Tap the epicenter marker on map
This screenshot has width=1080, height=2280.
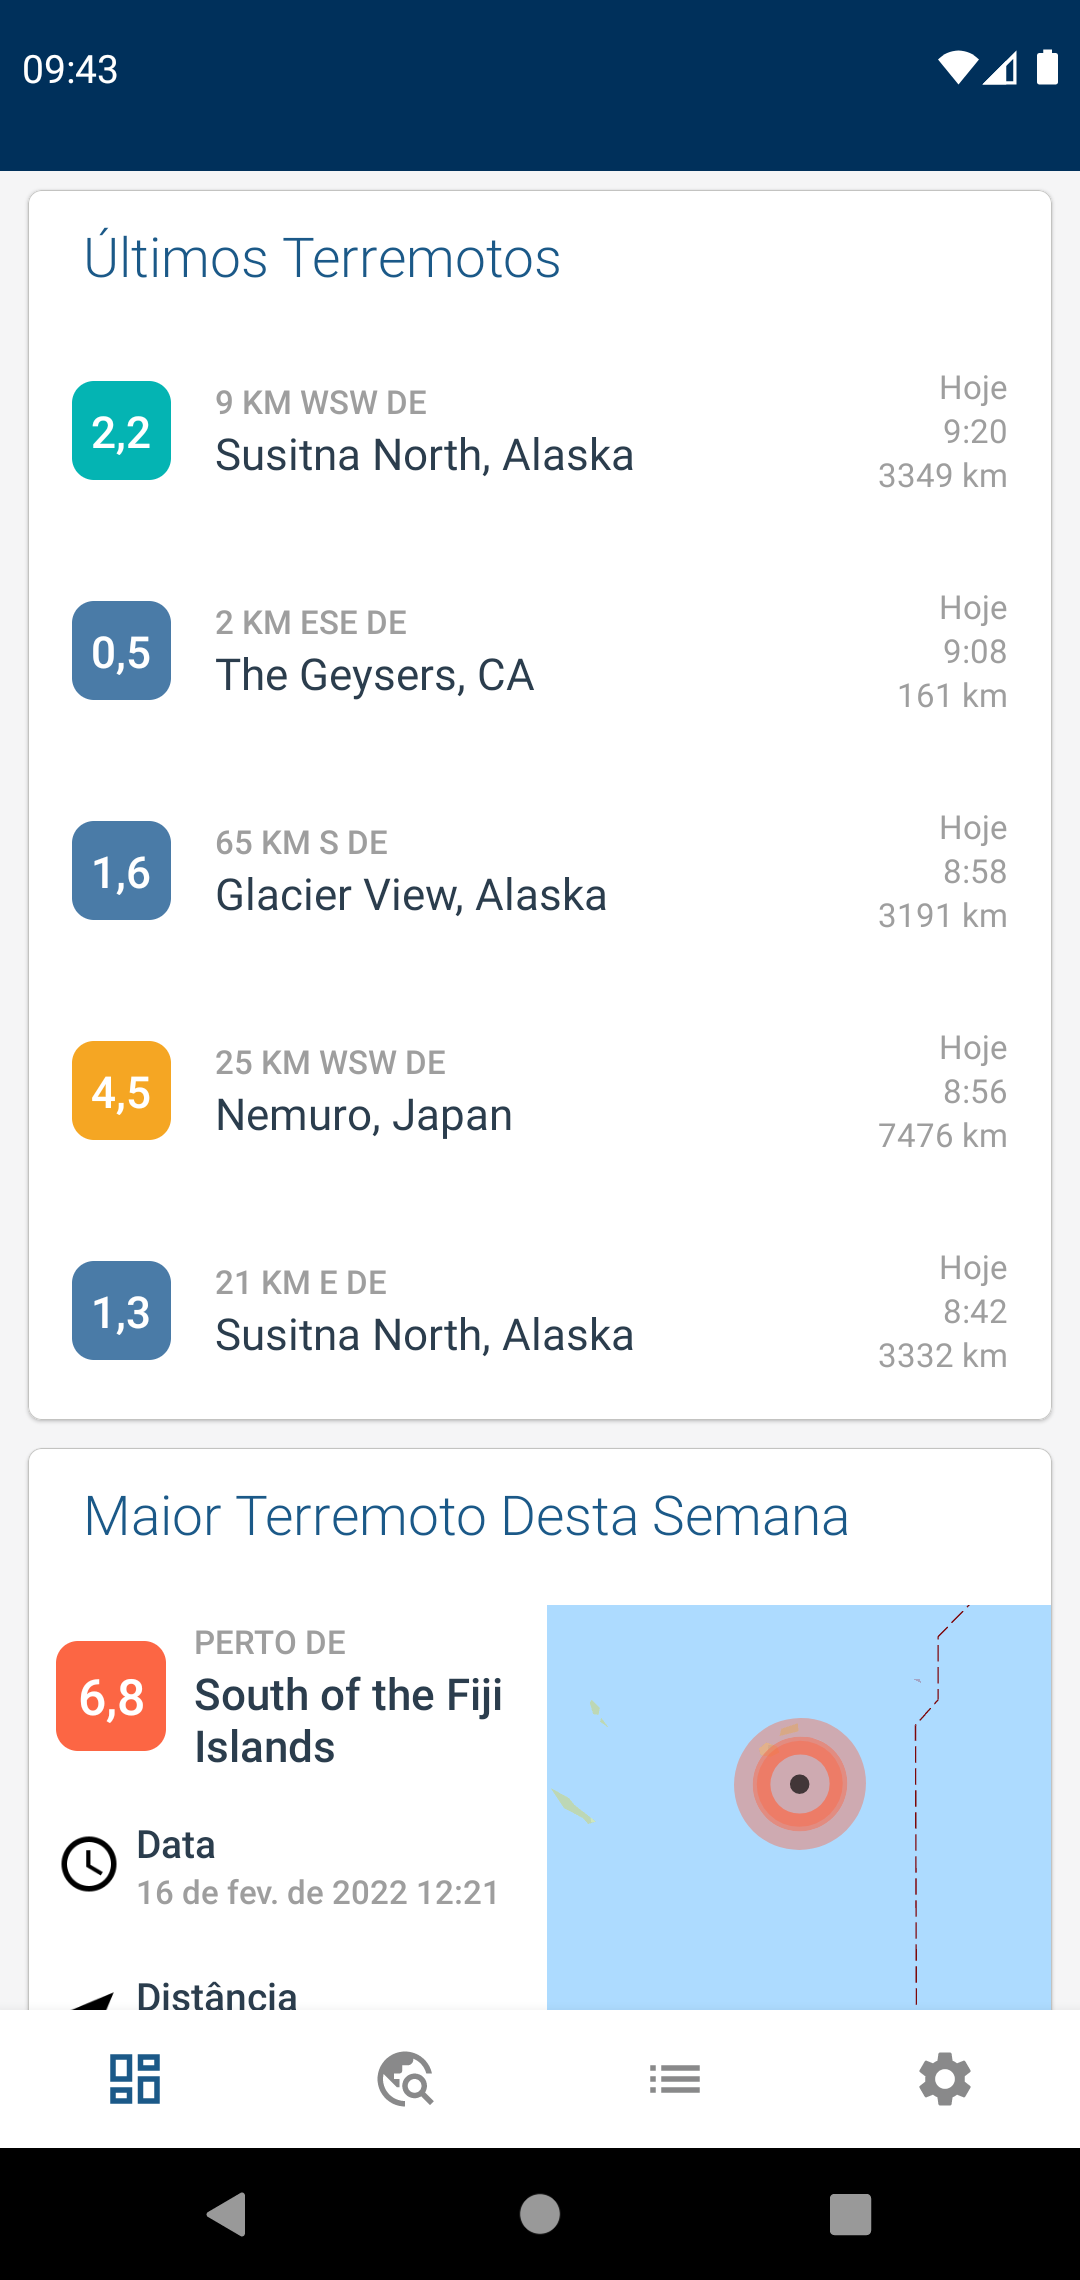800,1784
